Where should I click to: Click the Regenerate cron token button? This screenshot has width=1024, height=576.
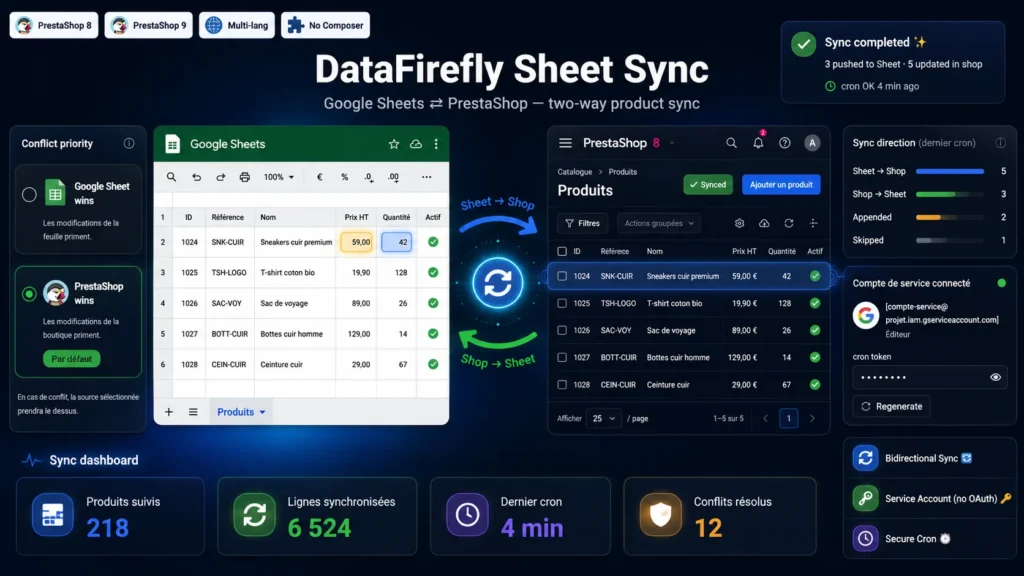pyautogui.click(x=891, y=406)
